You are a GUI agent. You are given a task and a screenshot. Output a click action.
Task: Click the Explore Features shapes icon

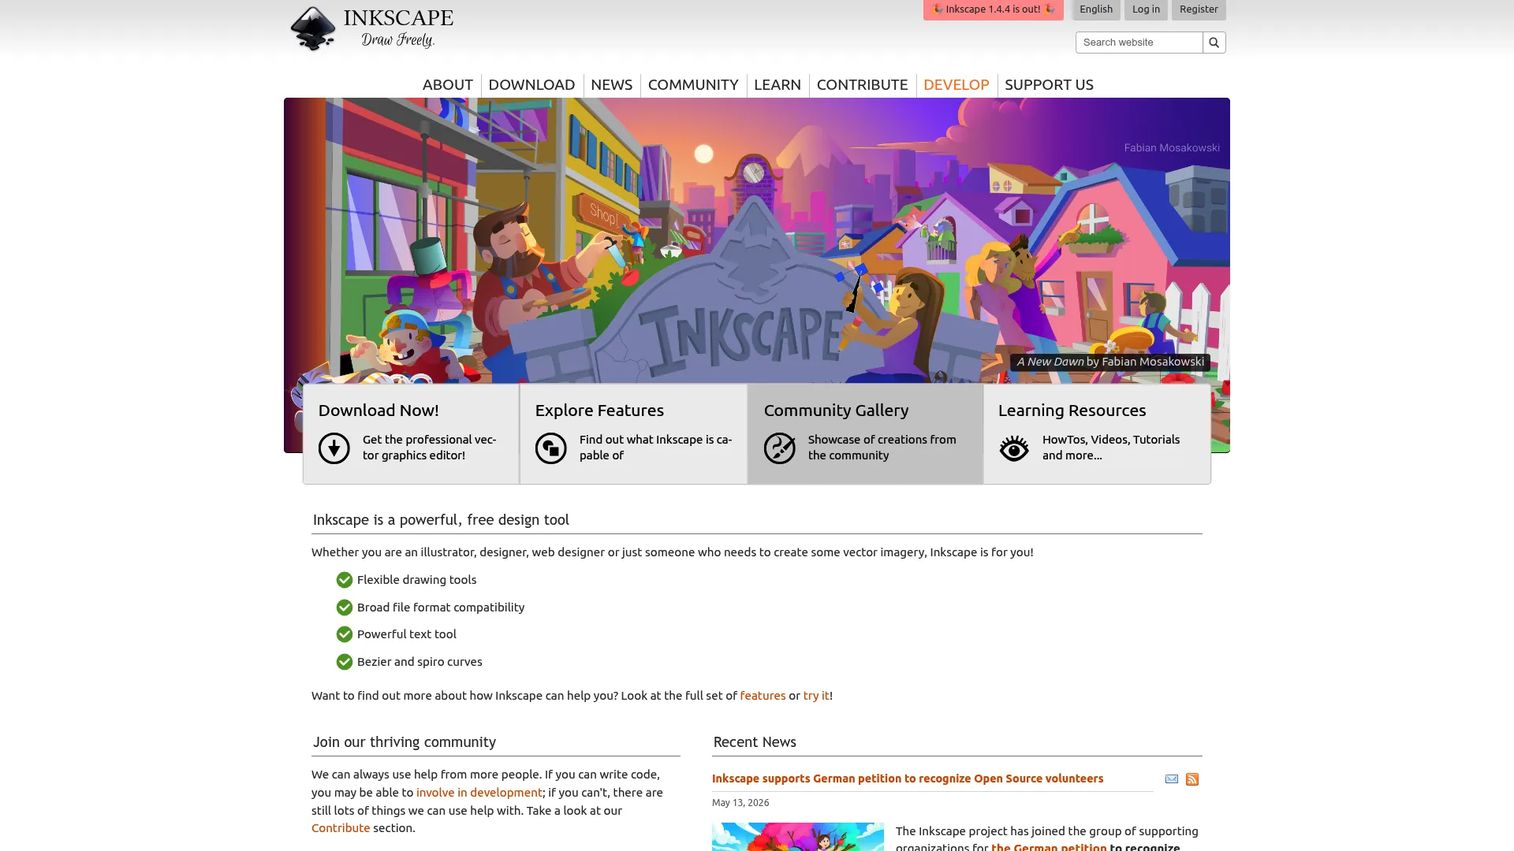(x=551, y=448)
